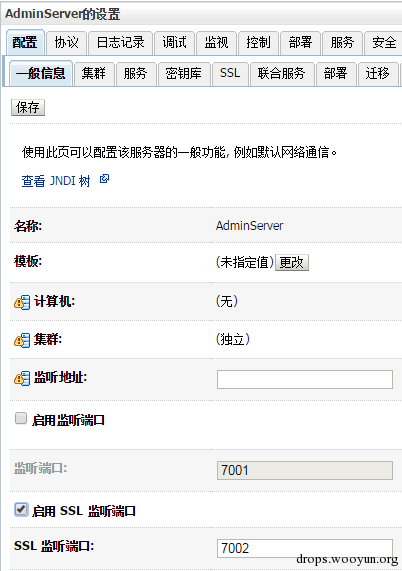This screenshot has height=571, width=402.
Task: Open the 日志记录 tab
Action: [121, 43]
